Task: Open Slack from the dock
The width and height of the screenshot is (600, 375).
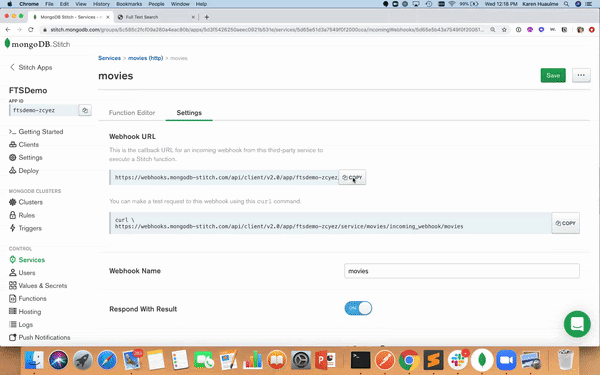Action: [x=458, y=360]
